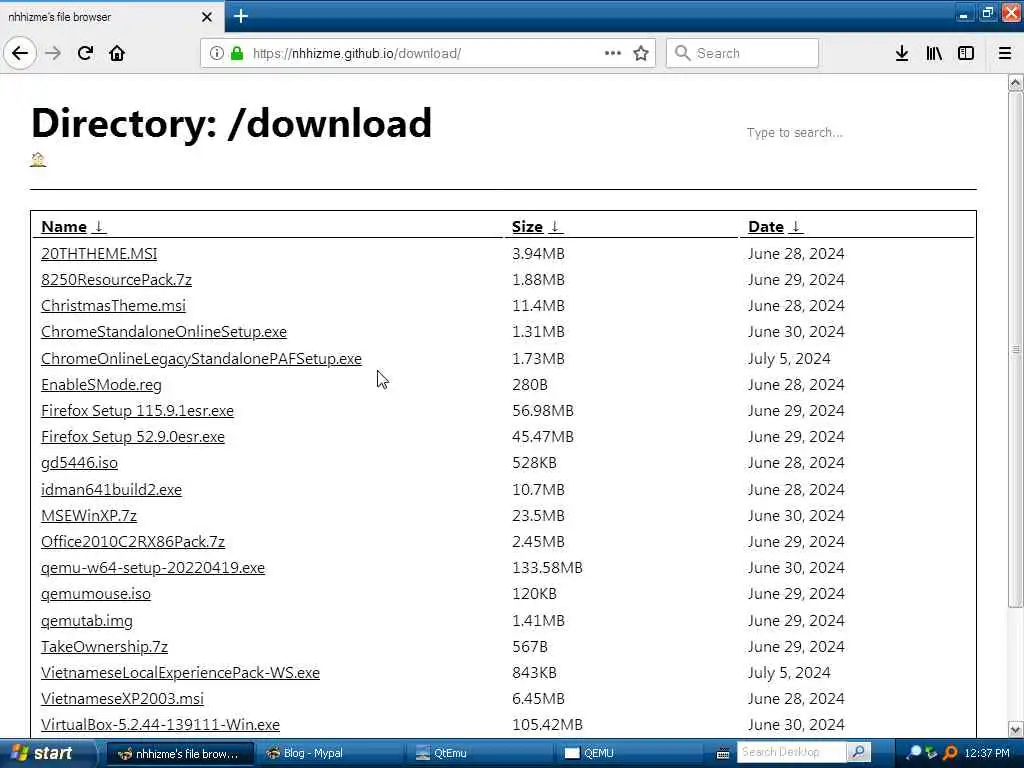The image size is (1024, 768).
Task: Click the sort arrow beside Name
Action: pos(99,227)
